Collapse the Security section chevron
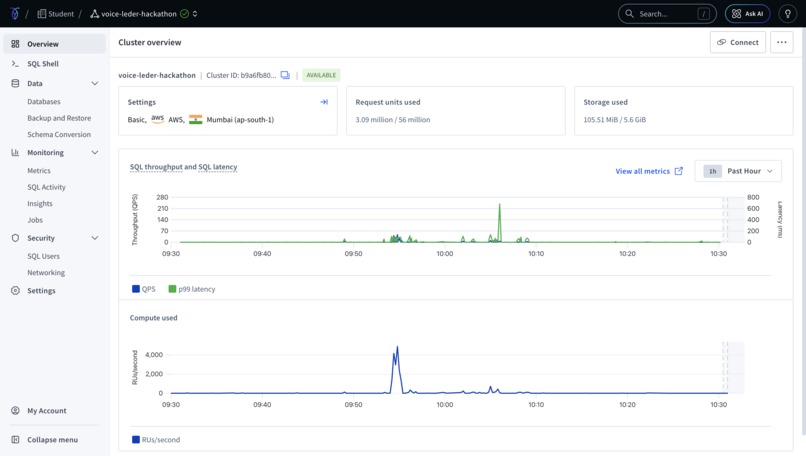Screen dimensions: 806x456 click(95, 238)
